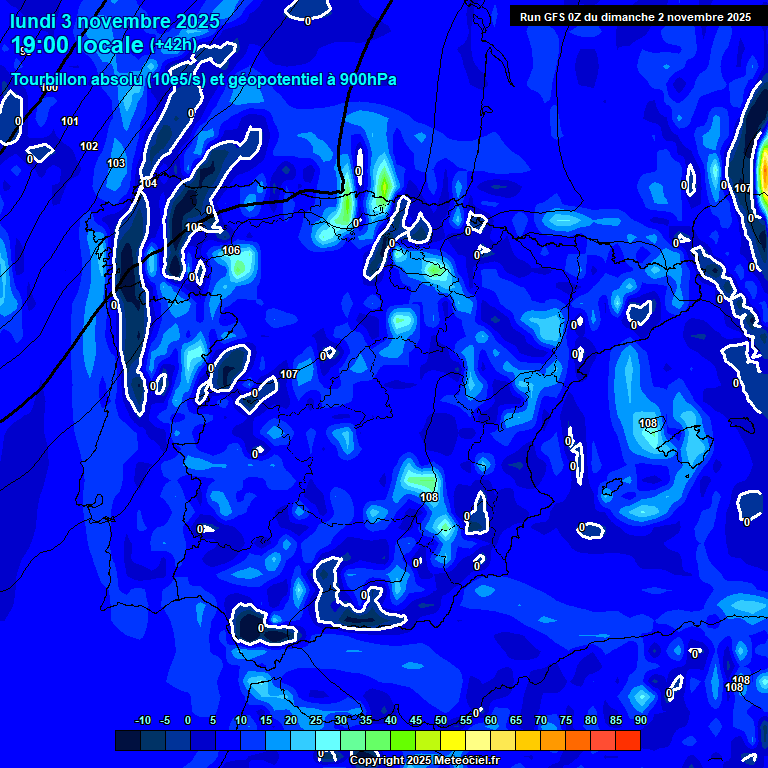The height and width of the screenshot is (768, 768).
Task: Click the "(+42h)" forecast offset text
Action: coord(173,45)
